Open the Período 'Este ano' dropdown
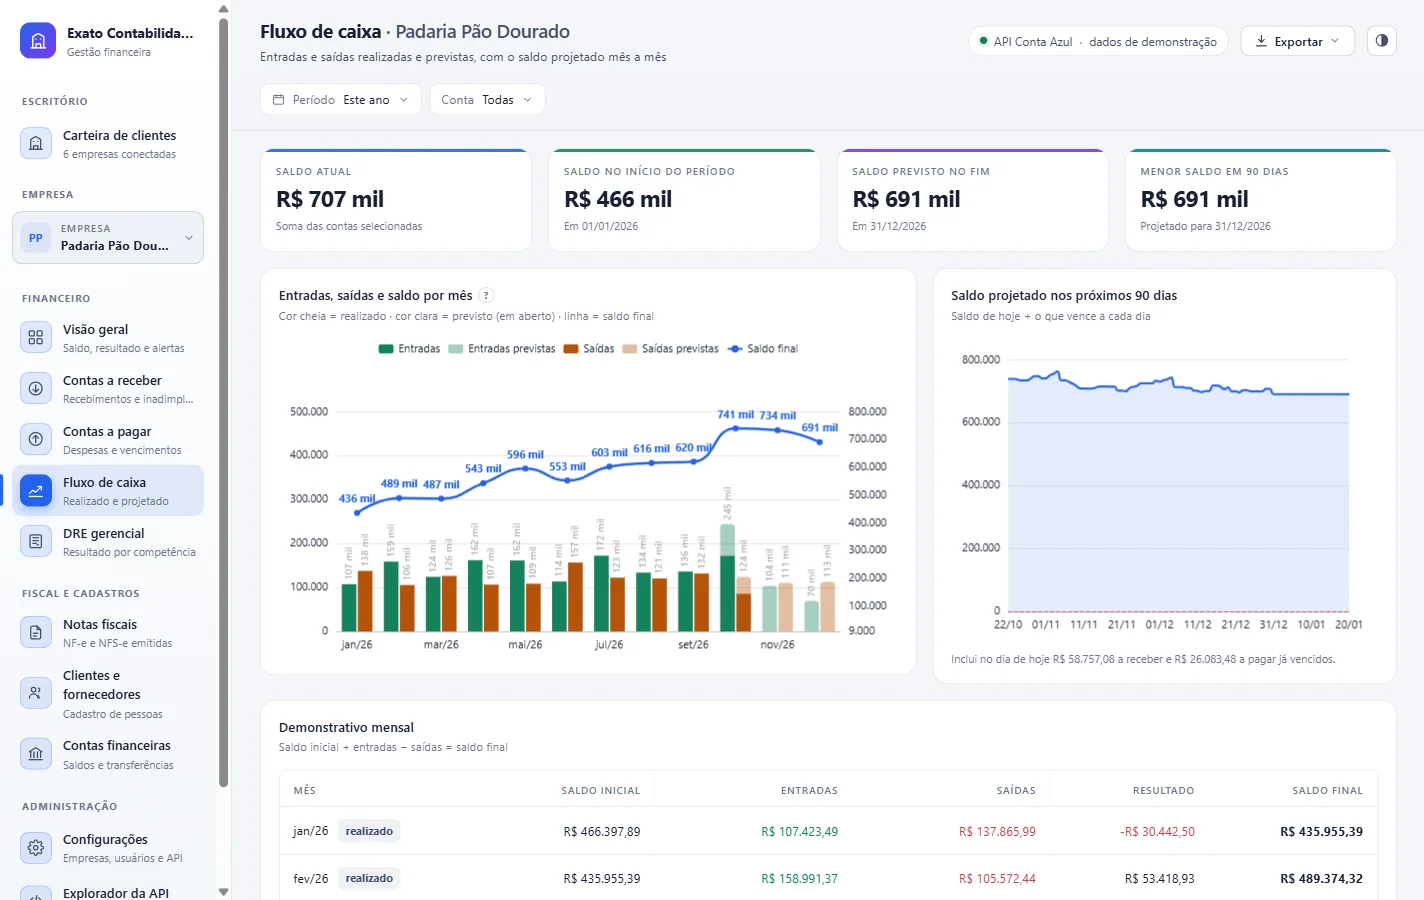Image resolution: width=1424 pixels, height=900 pixels. tap(341, 100)
